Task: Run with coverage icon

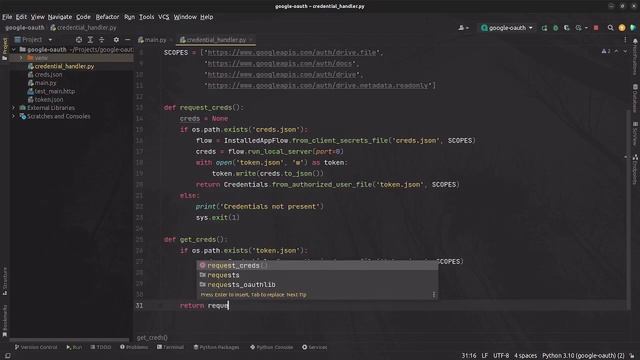Action: (567, 28)
